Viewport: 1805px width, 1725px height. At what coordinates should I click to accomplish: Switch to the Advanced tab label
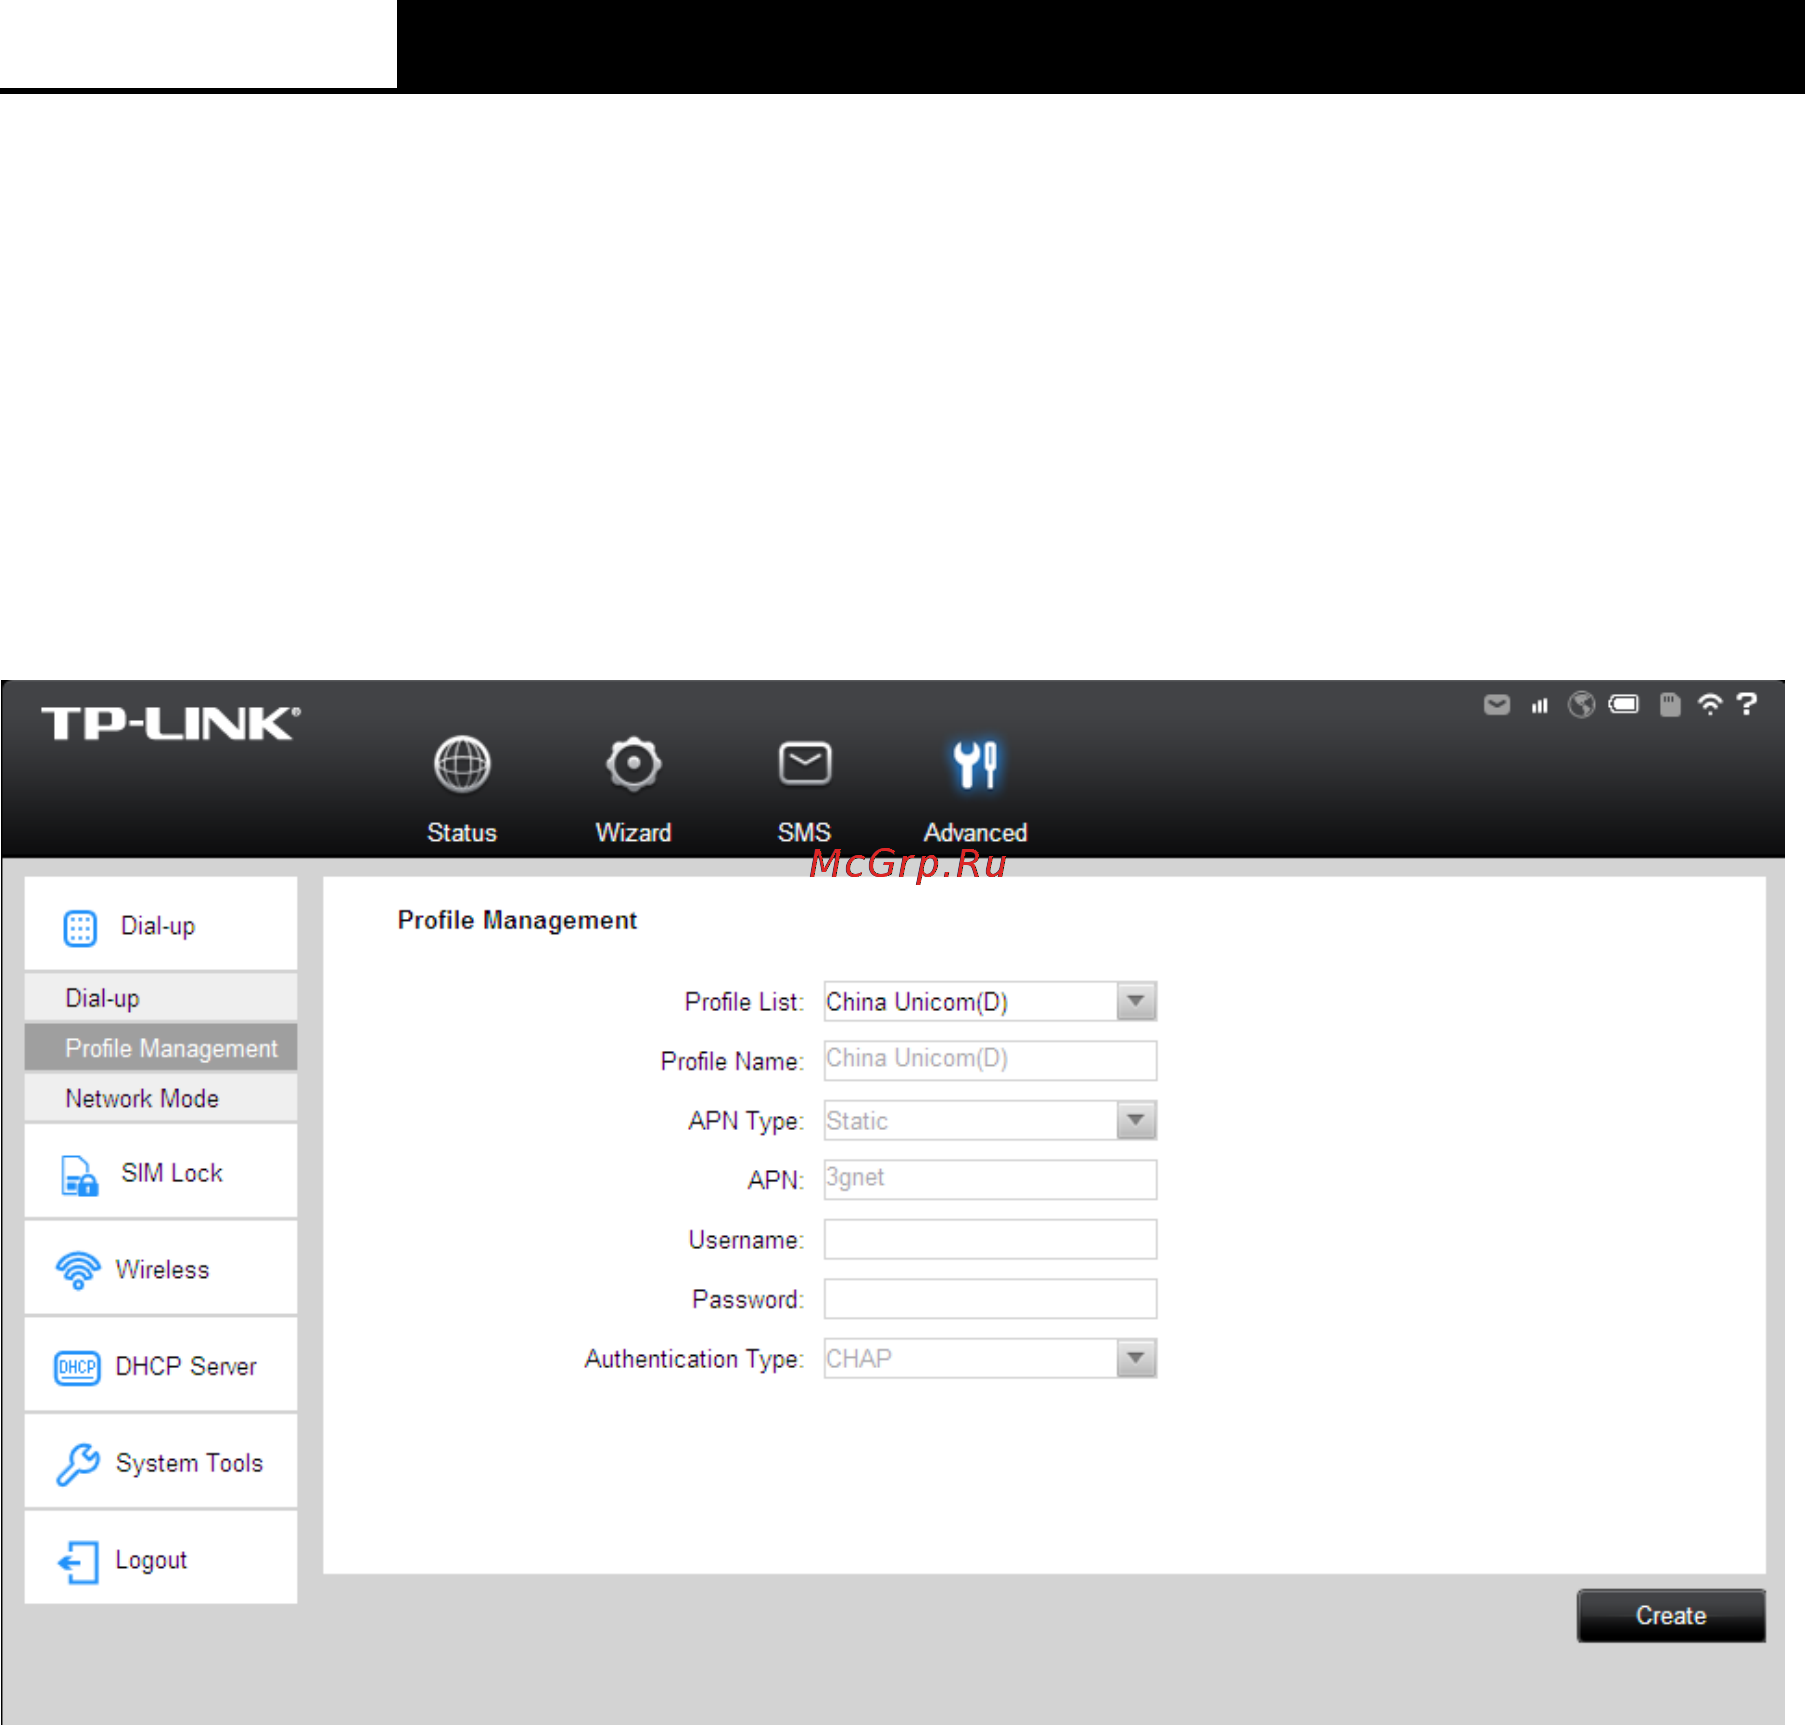coord(975,833)
